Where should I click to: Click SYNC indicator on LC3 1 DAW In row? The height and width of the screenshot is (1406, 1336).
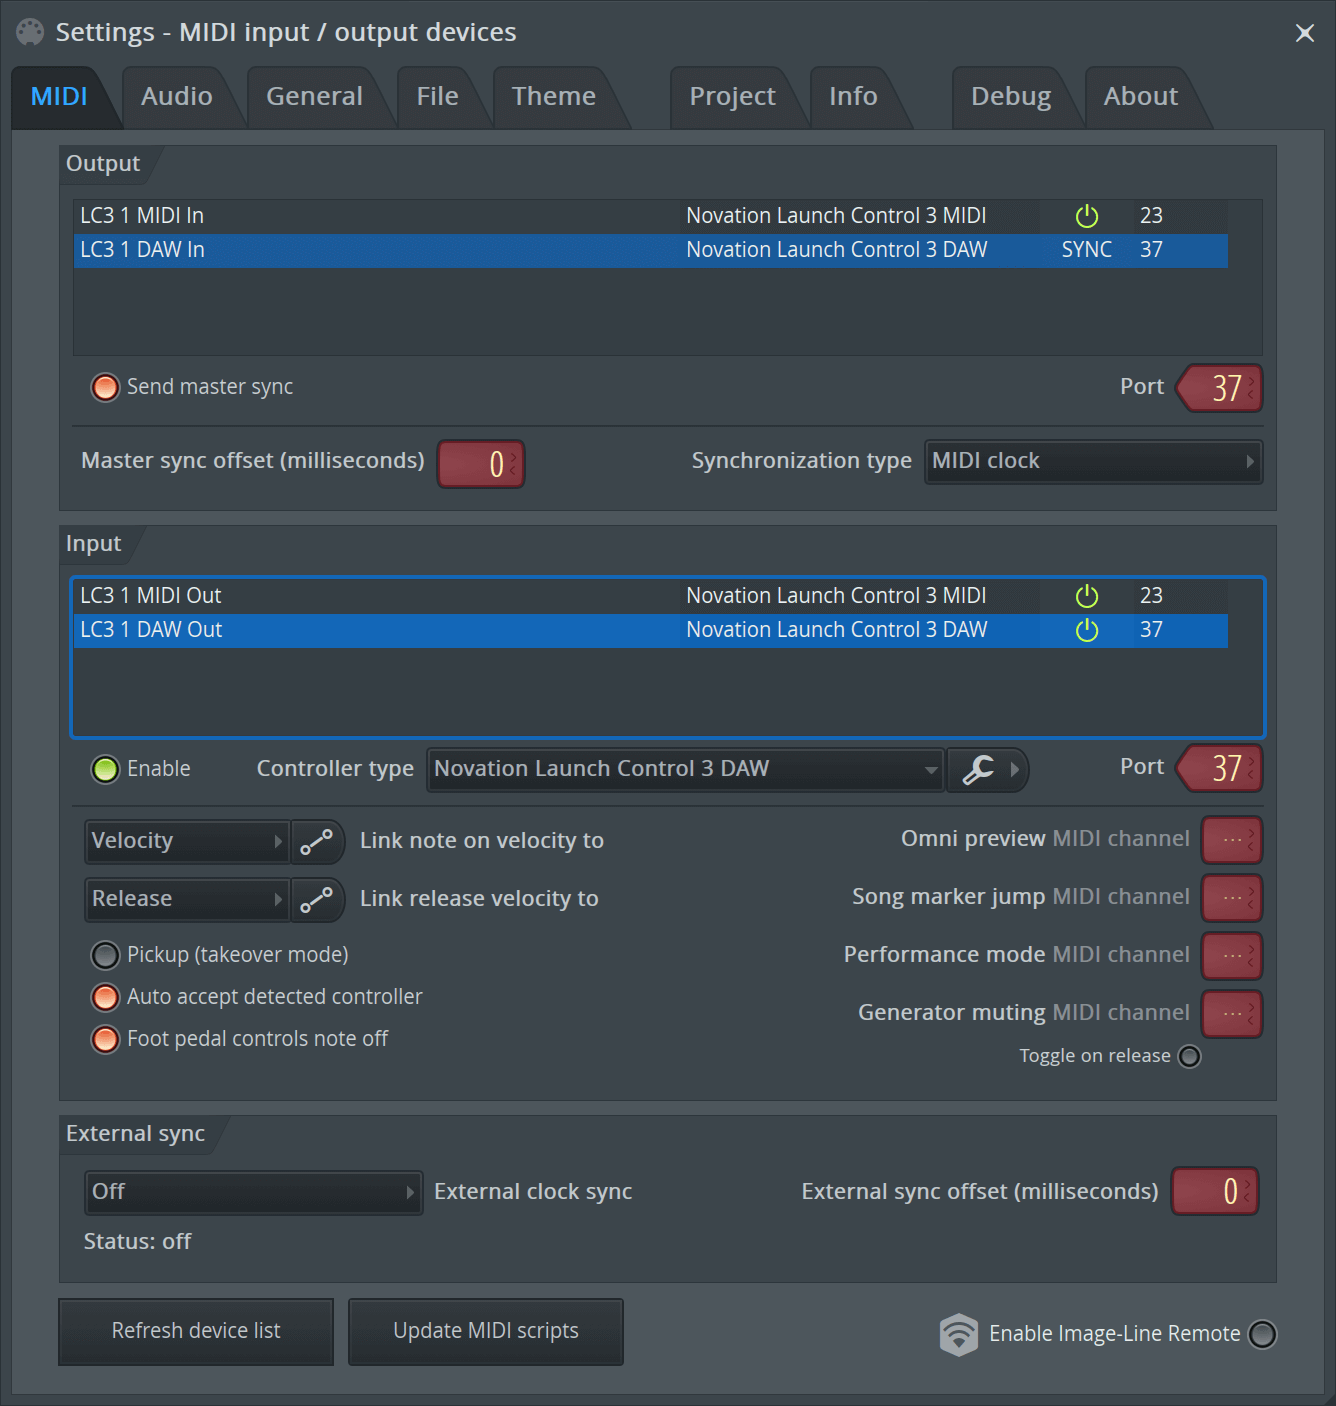1087,250
